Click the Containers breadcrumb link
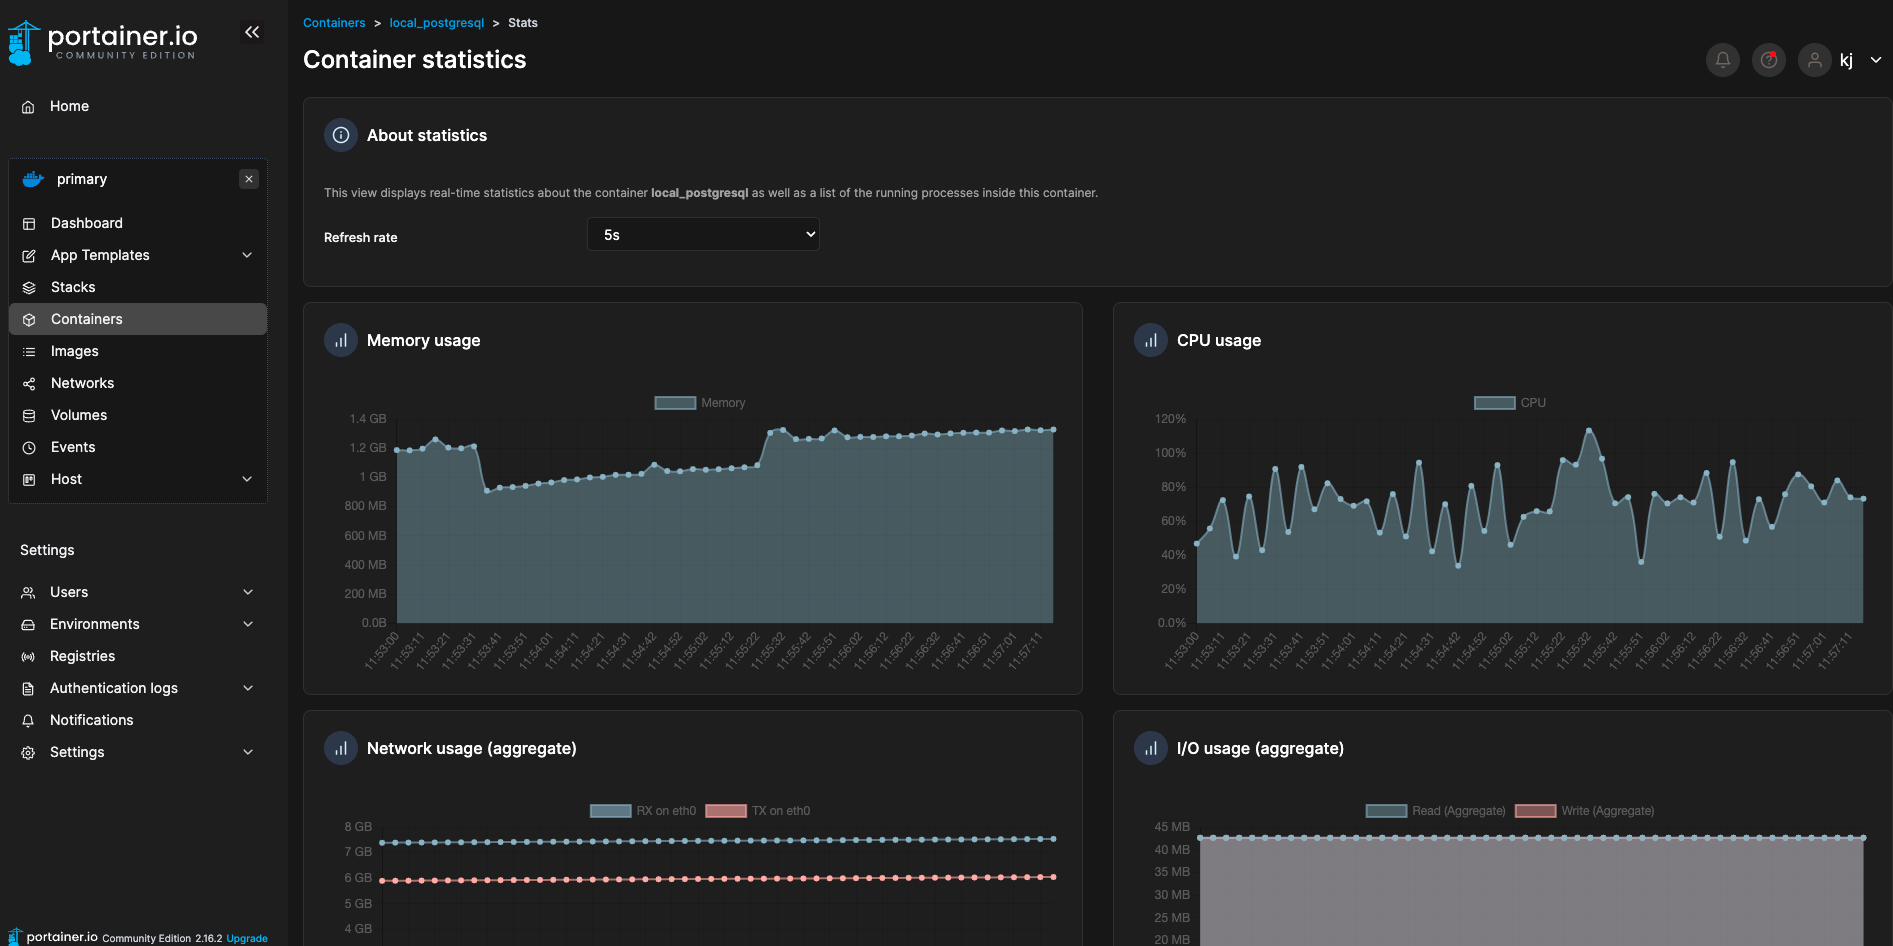The width and height of the screenshot is (1893, 946). pyautogui.click(x=334, y=23)
